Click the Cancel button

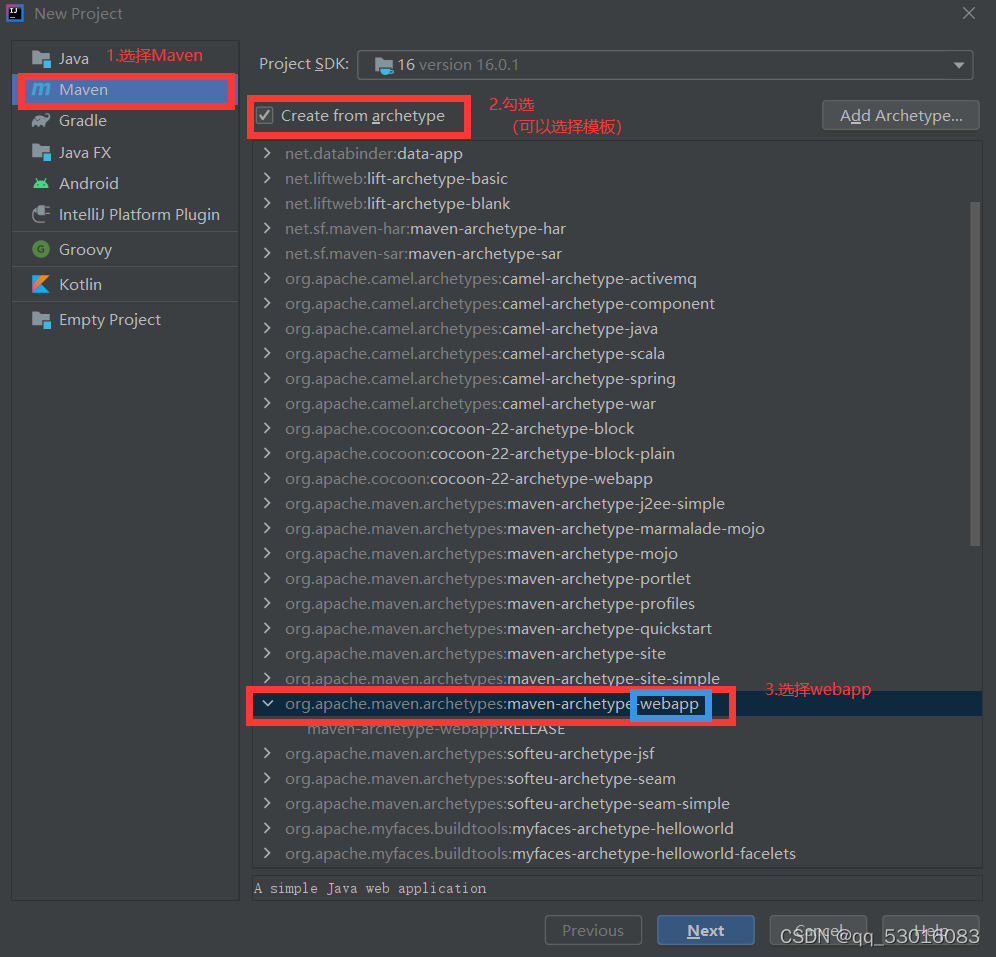pos(818,930)
